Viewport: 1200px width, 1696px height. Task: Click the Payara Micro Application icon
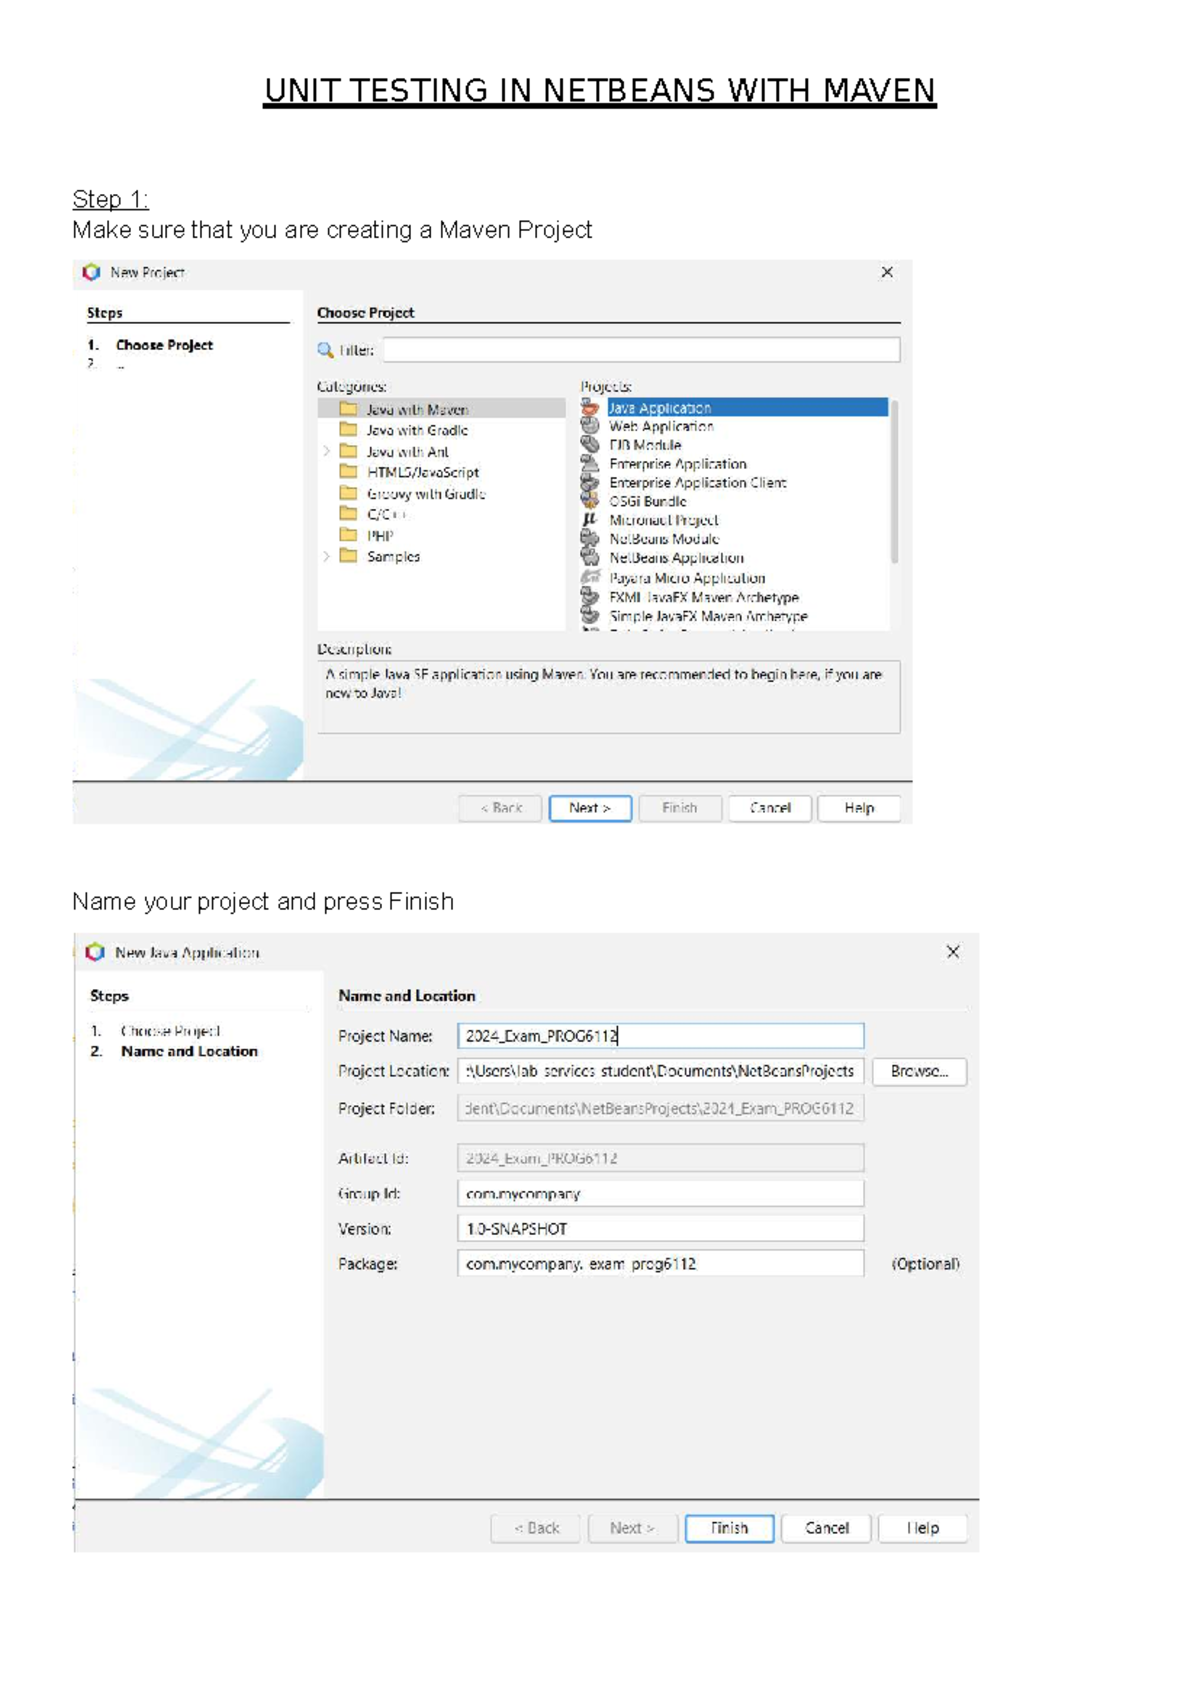(x=590, y=578)
